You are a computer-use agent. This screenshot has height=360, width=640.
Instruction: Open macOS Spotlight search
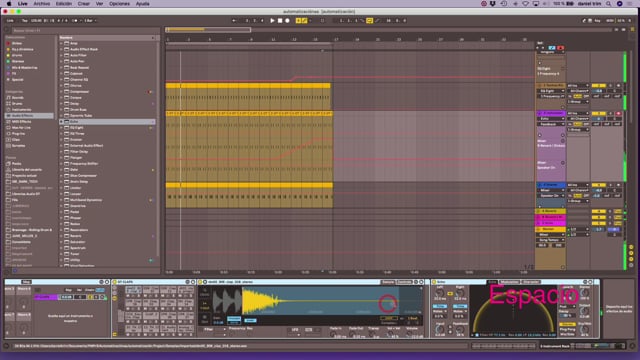608,4
